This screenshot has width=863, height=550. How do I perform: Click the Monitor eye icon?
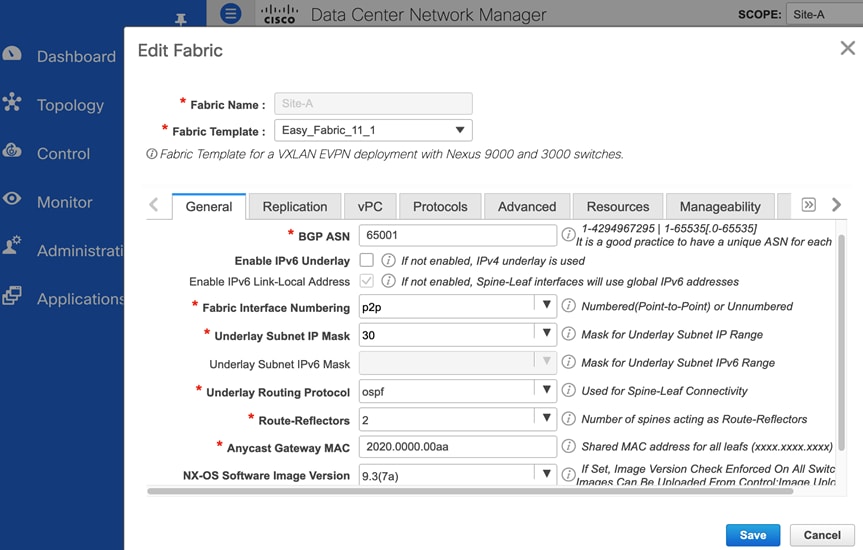click(12, 200)
